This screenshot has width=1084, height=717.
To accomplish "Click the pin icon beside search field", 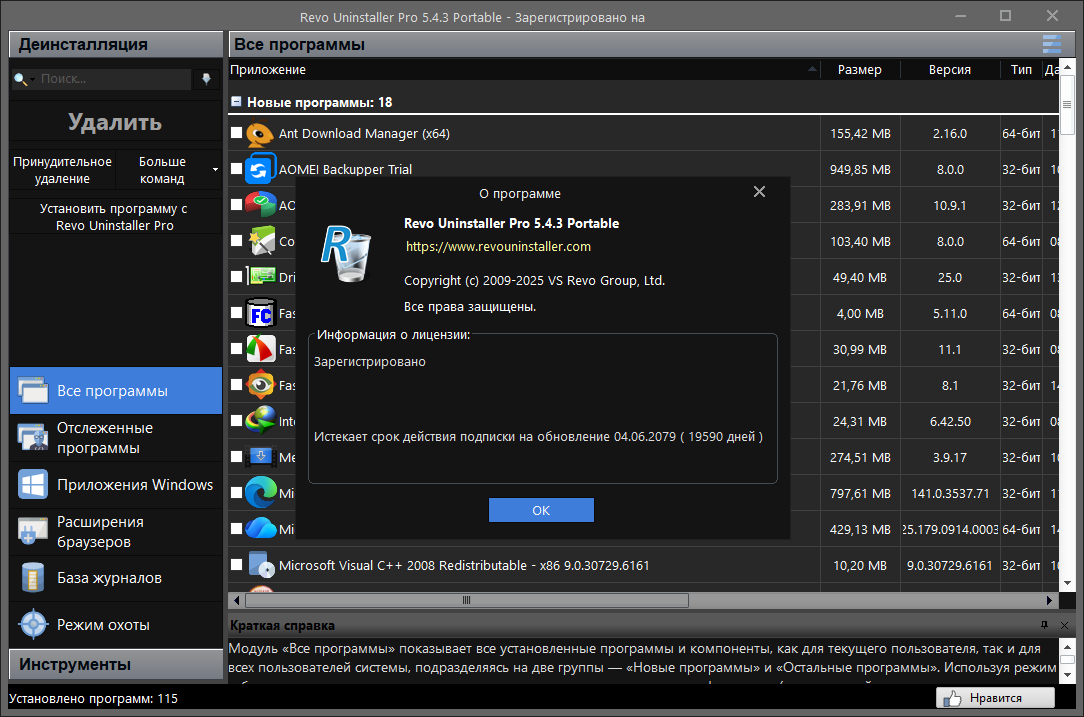I will pyautogui.click(x=207, y=79).
